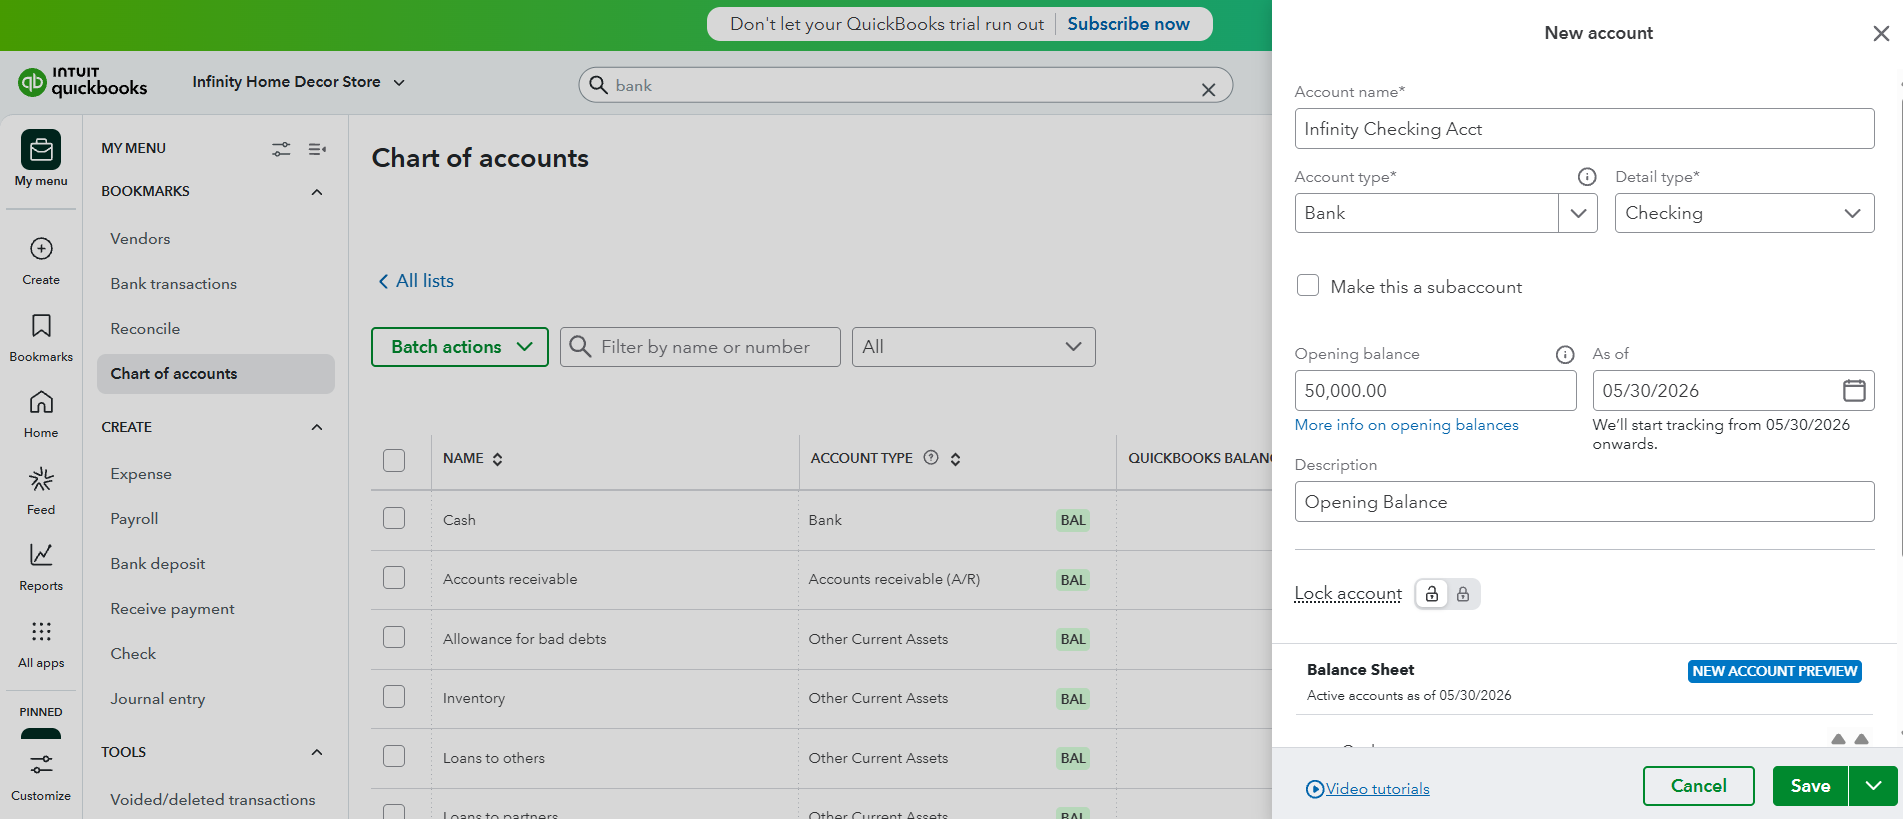
Task: Go back to All lists
Action: point(416,281)
